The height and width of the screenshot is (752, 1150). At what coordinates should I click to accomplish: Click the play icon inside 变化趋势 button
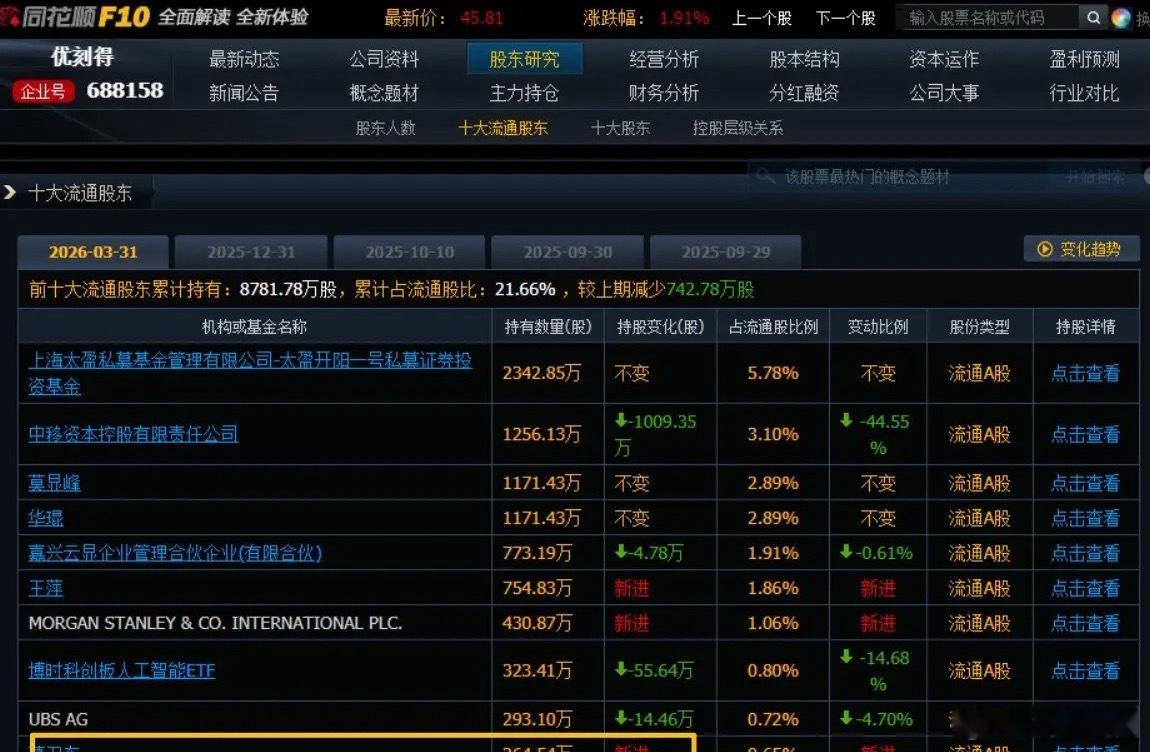(1043, 249)
